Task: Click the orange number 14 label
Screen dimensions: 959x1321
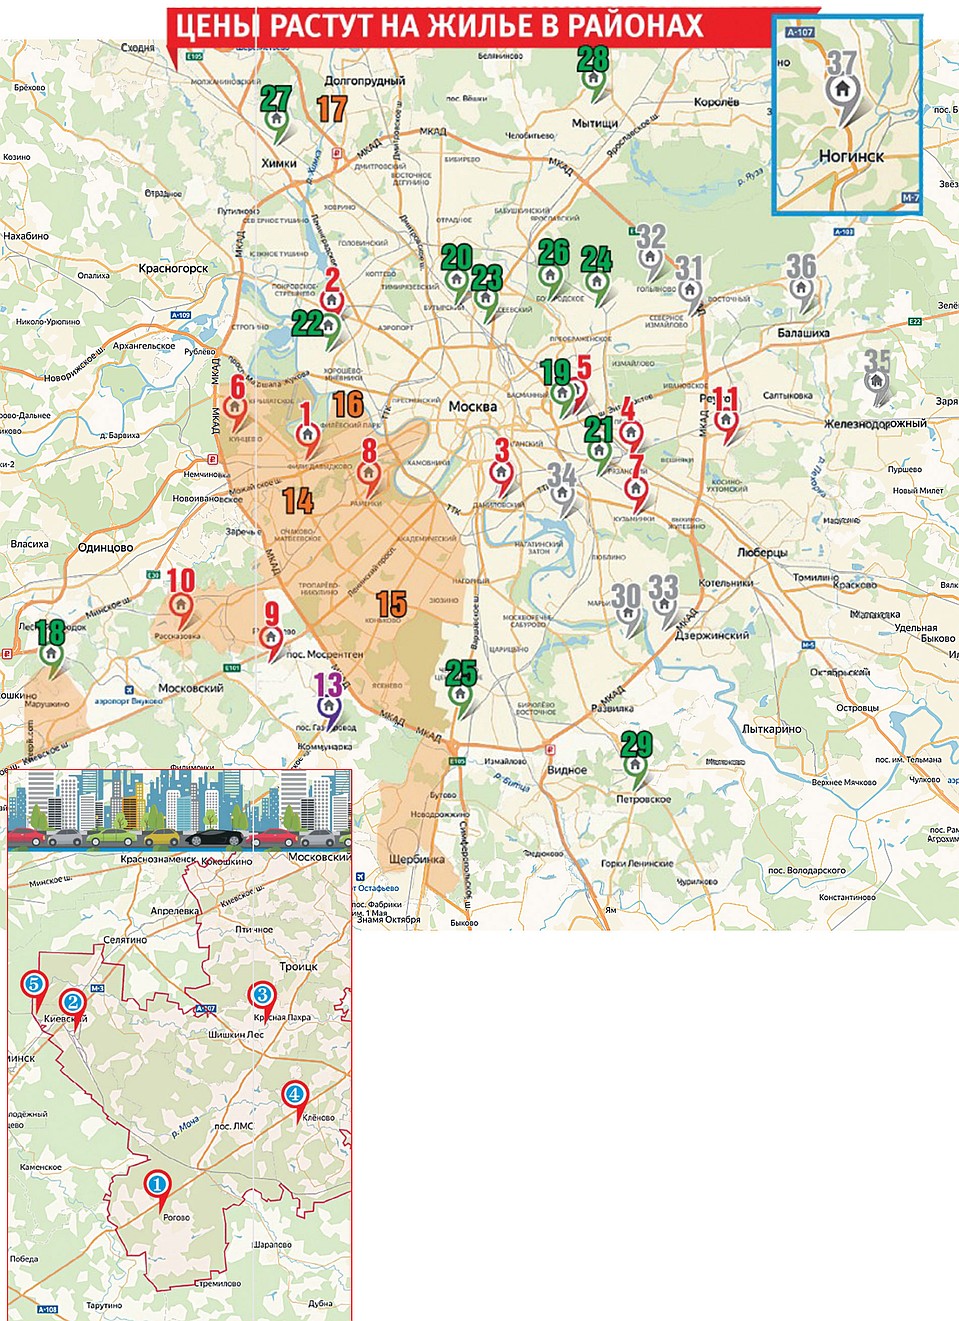Action: tap(297, 500)
